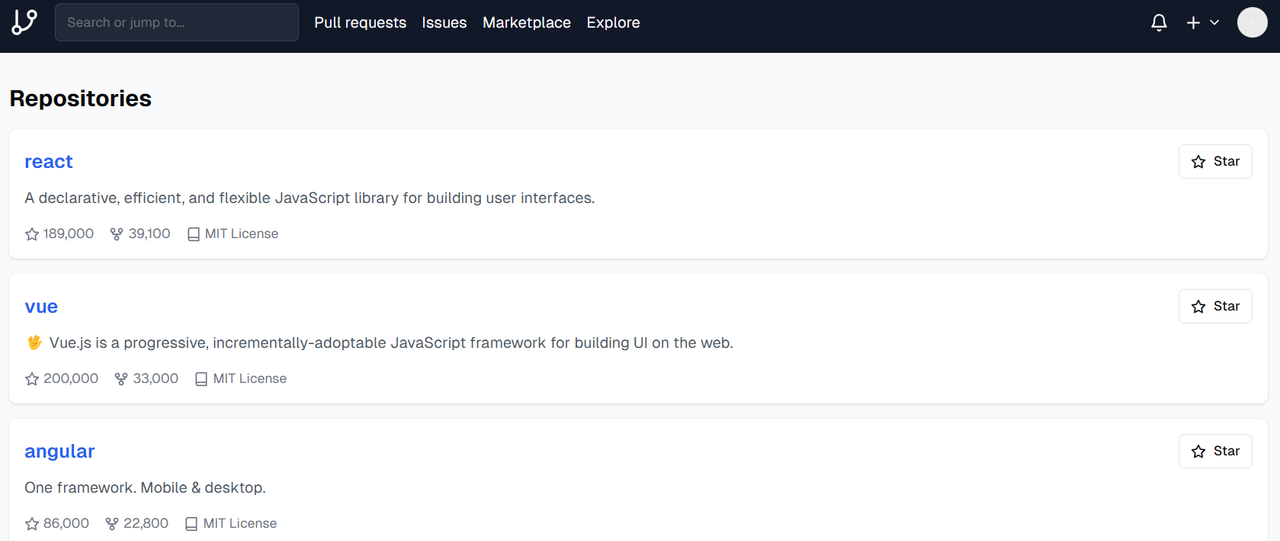Click MIT License text under vue
Viewport: 1280px width, 541px height.
(250, 379)
